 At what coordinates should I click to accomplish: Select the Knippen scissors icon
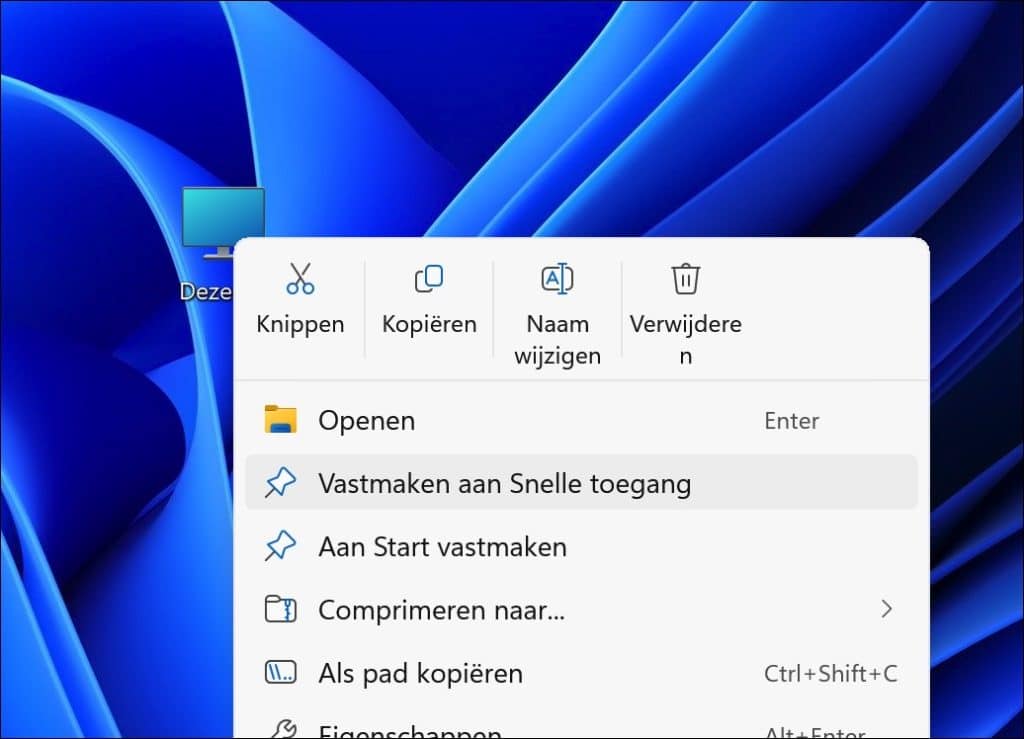click(299, 278)
